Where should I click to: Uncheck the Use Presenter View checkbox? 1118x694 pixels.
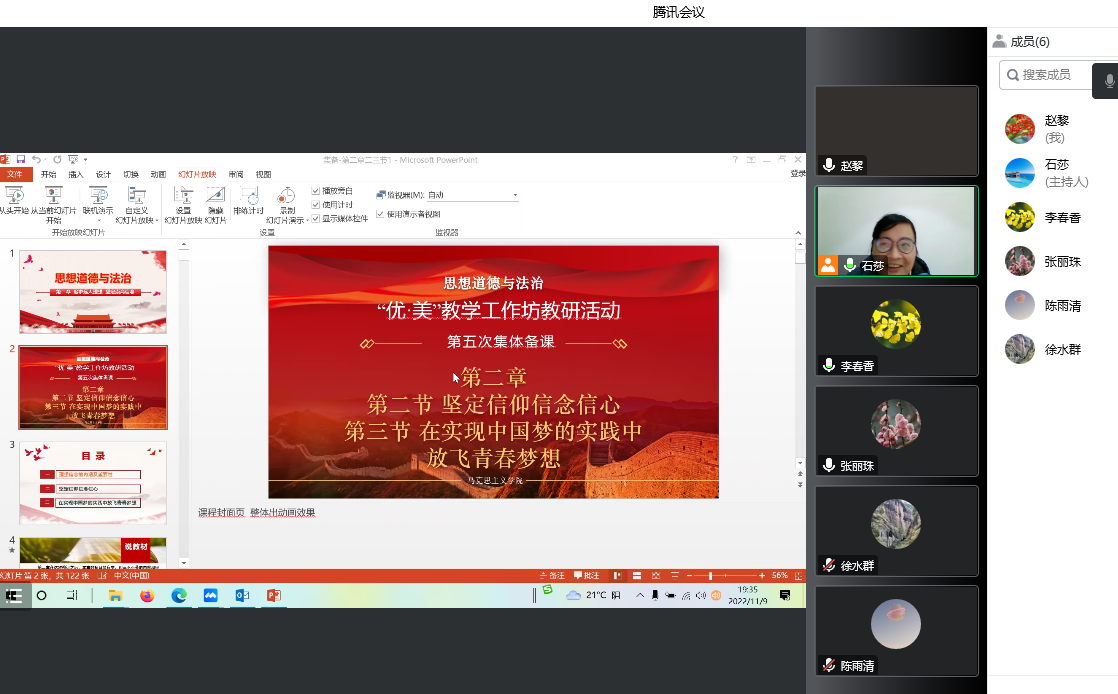click(380, 214)
